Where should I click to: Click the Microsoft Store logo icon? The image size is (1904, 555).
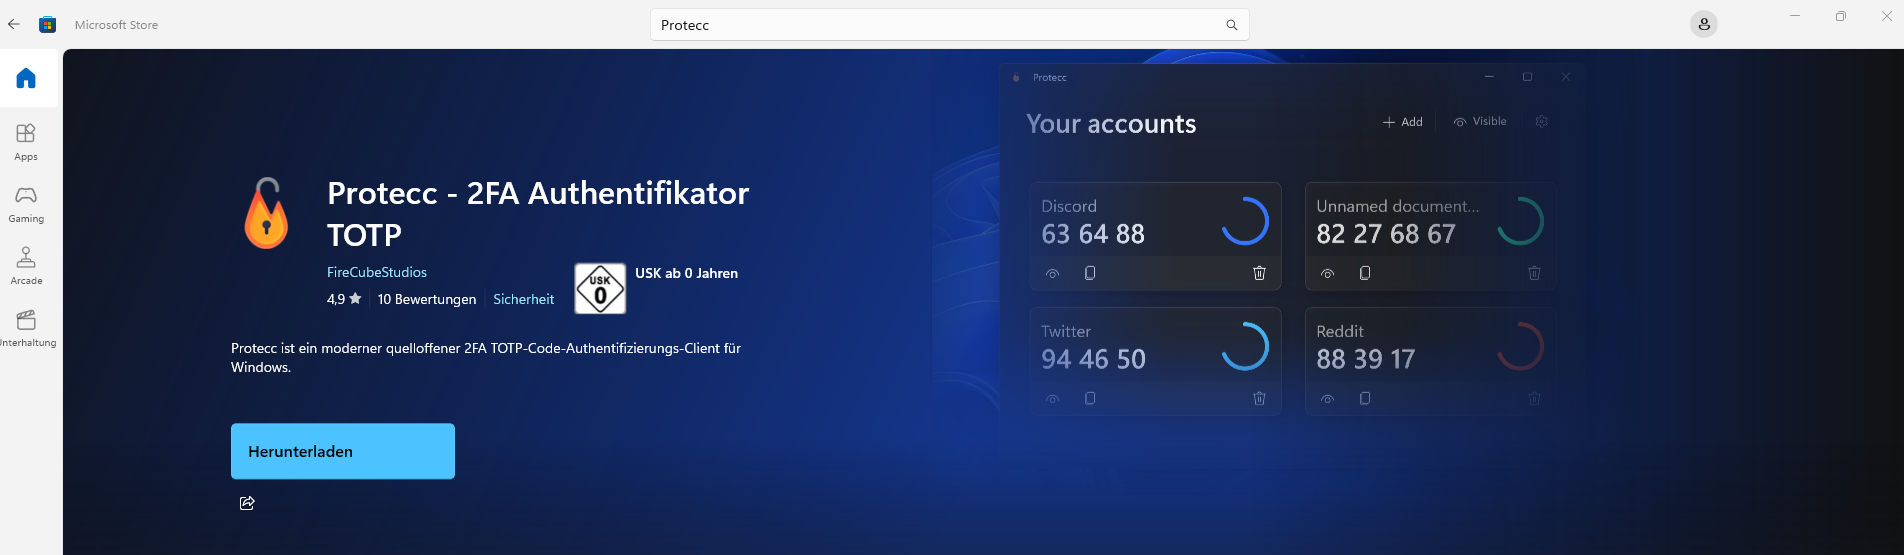[x=47, y=24]
